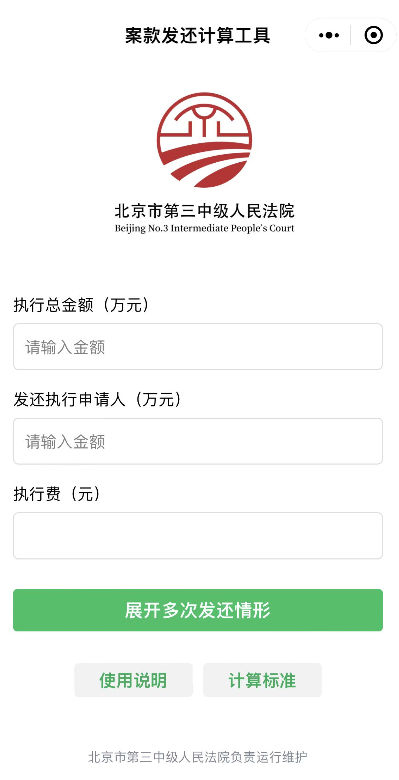Open the 使用说明 instructions
399x780 pixels.
click(x=133, y=680)
